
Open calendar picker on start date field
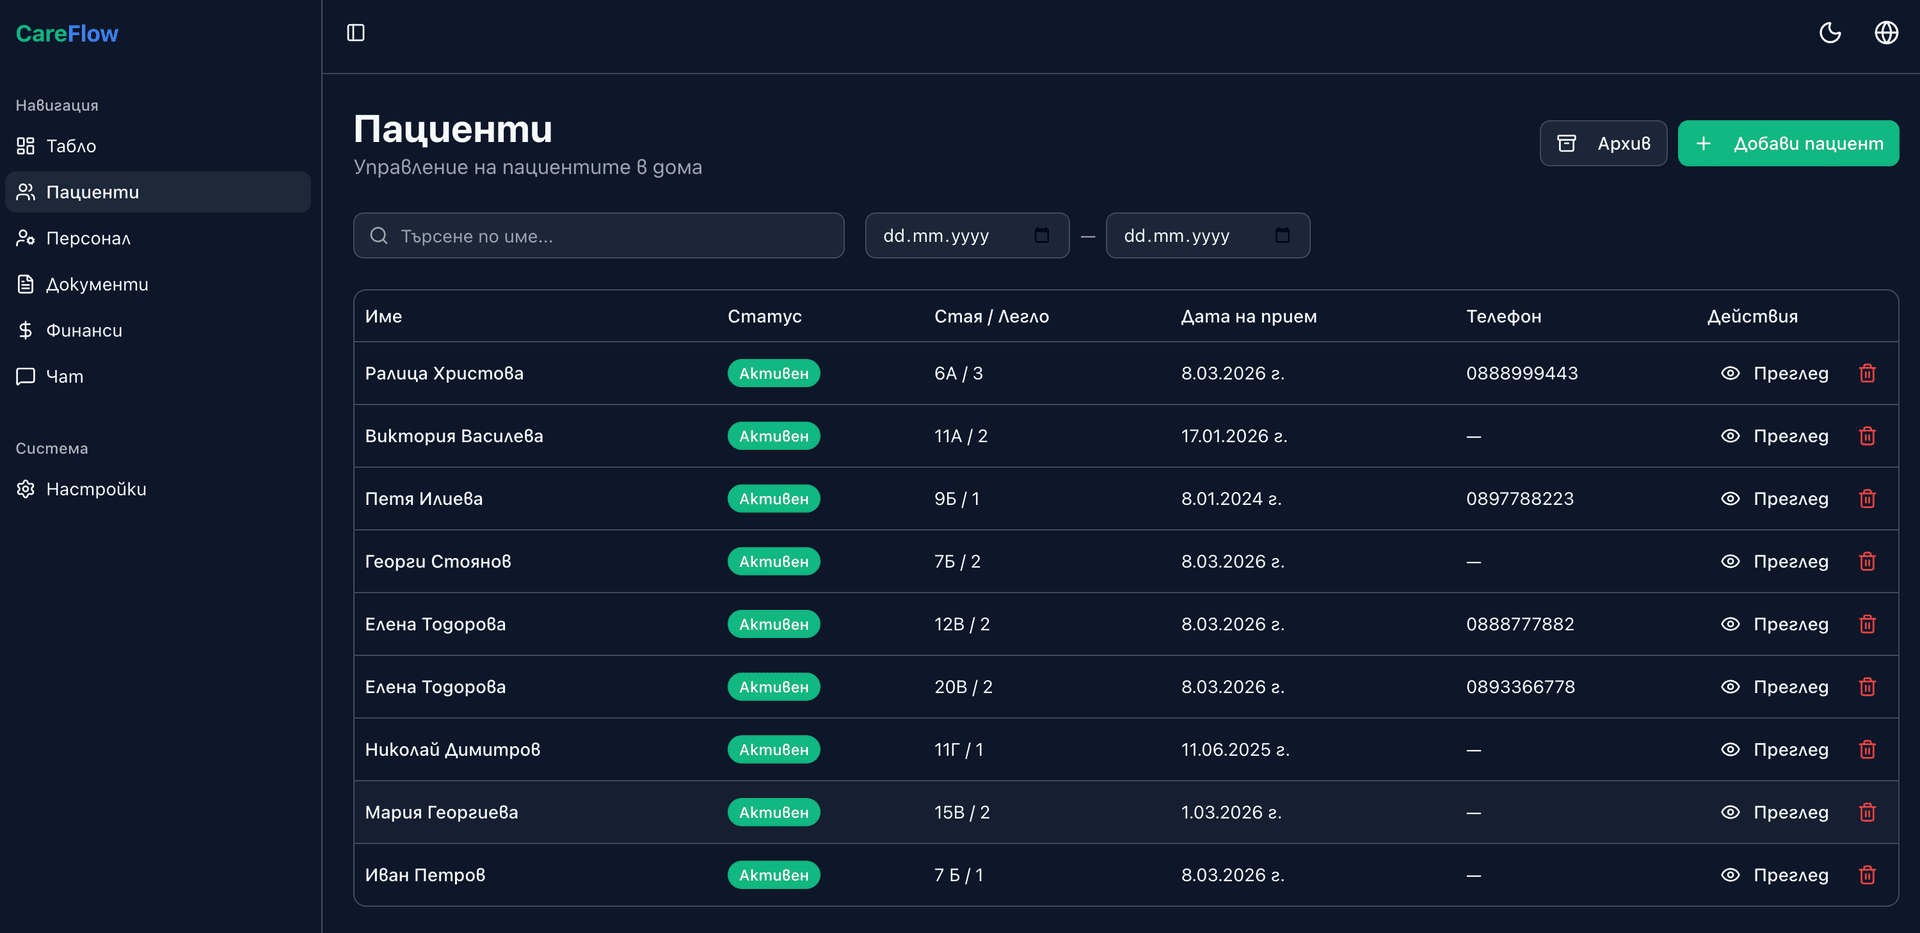[1042, 236]
